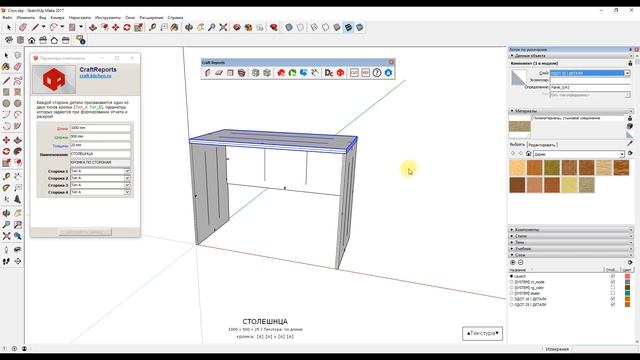This screenshot has height=360, width=640.
Task: Select the arrow Select tool in top toolbar
Action: 9,27
